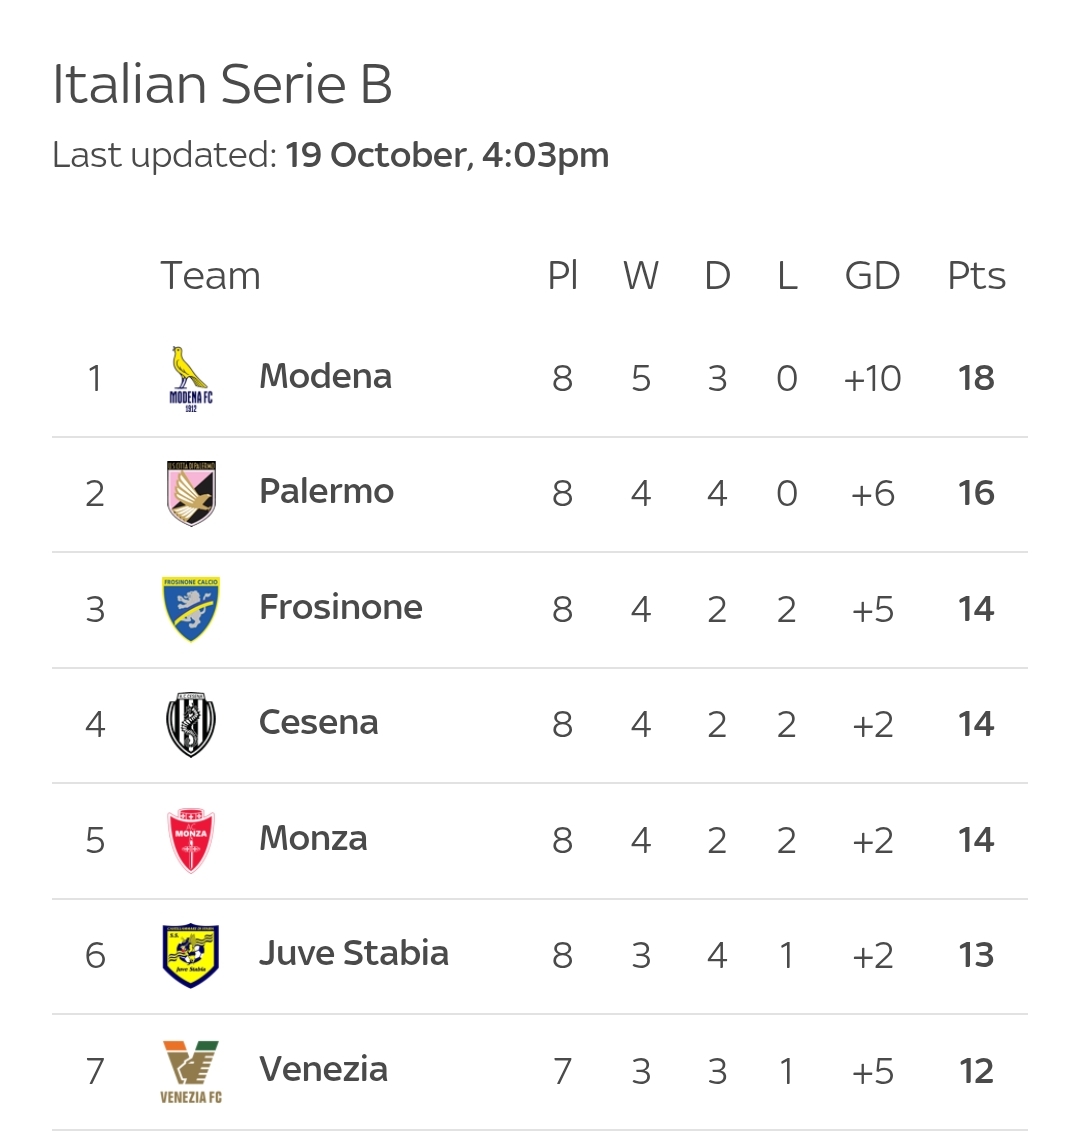
Task: Click the Cesena striped crest icon
Action: tap(190, 724)
